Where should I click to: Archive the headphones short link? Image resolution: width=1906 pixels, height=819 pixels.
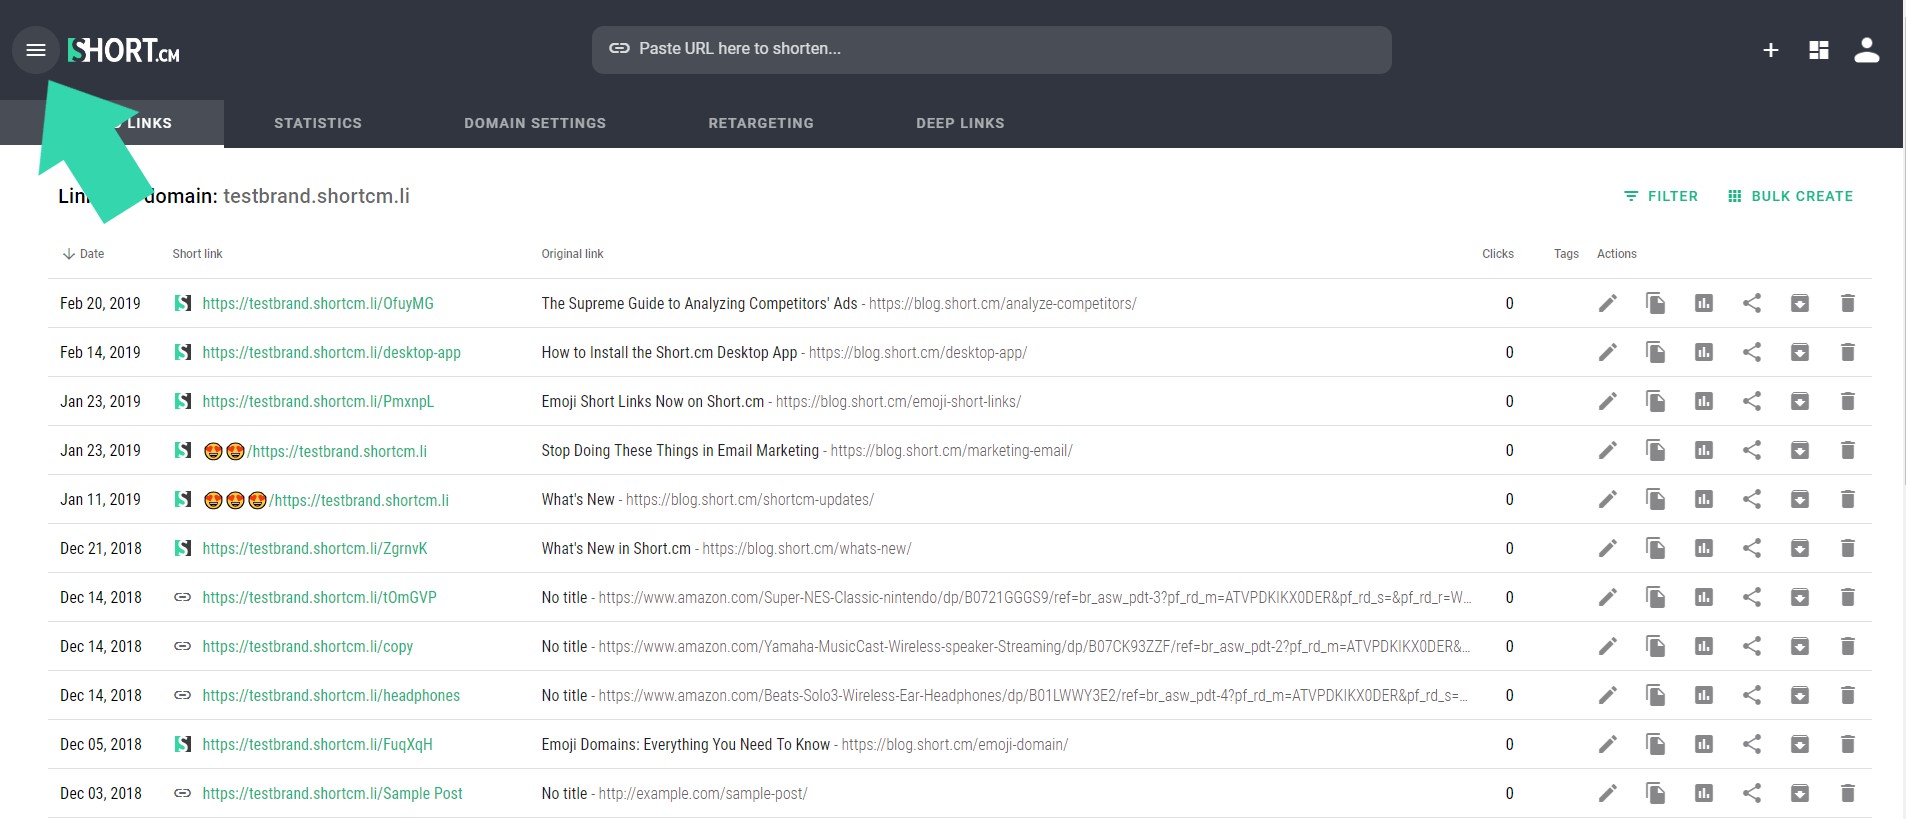click(x=1799, y=695)
